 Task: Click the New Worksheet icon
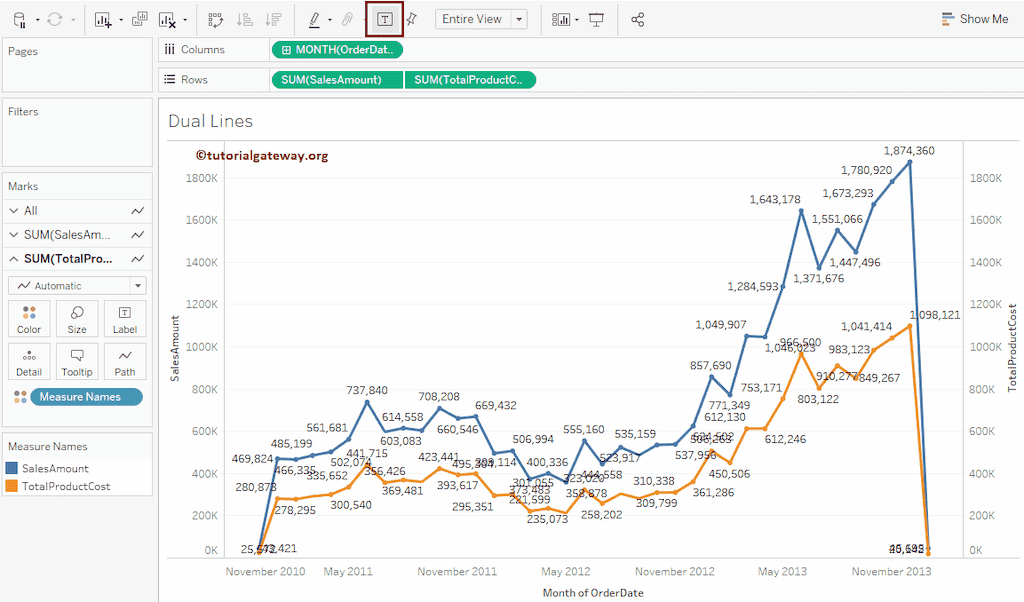[x=104, y=19]
